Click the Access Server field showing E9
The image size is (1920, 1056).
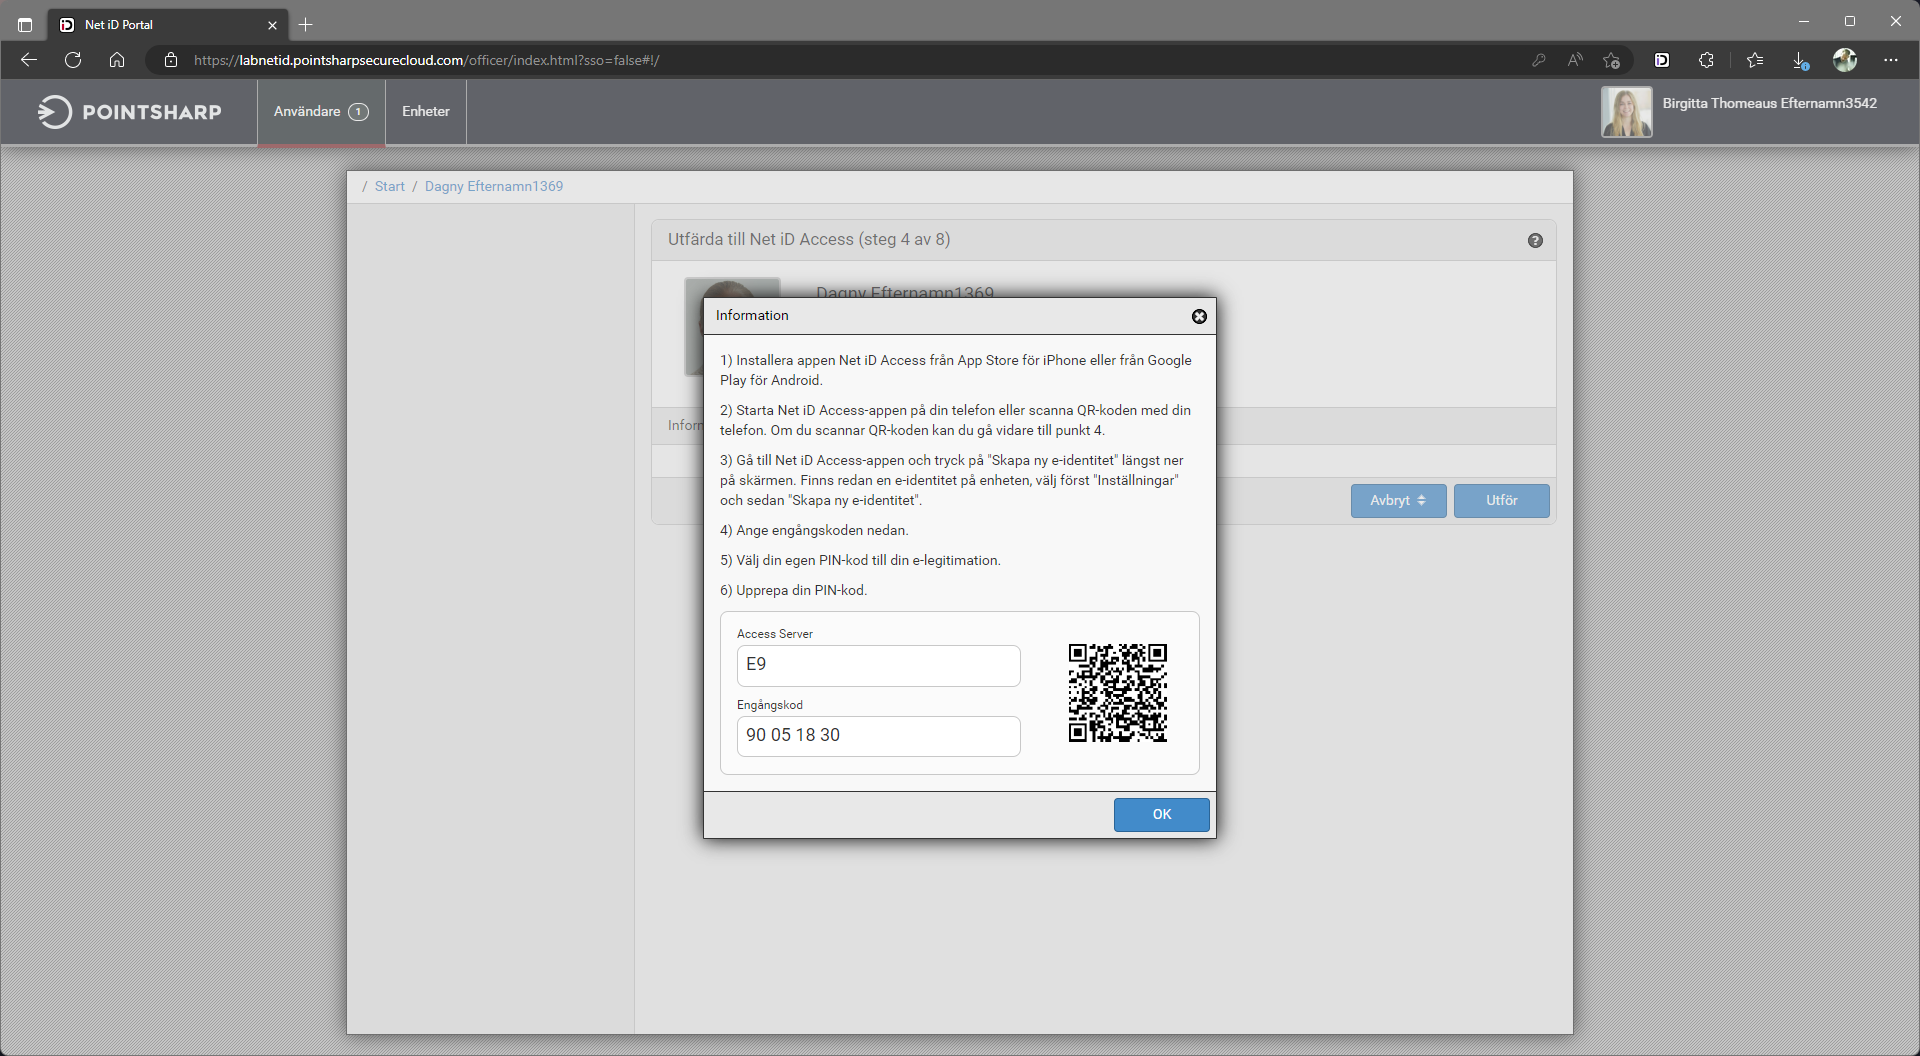tap(878, 665)
